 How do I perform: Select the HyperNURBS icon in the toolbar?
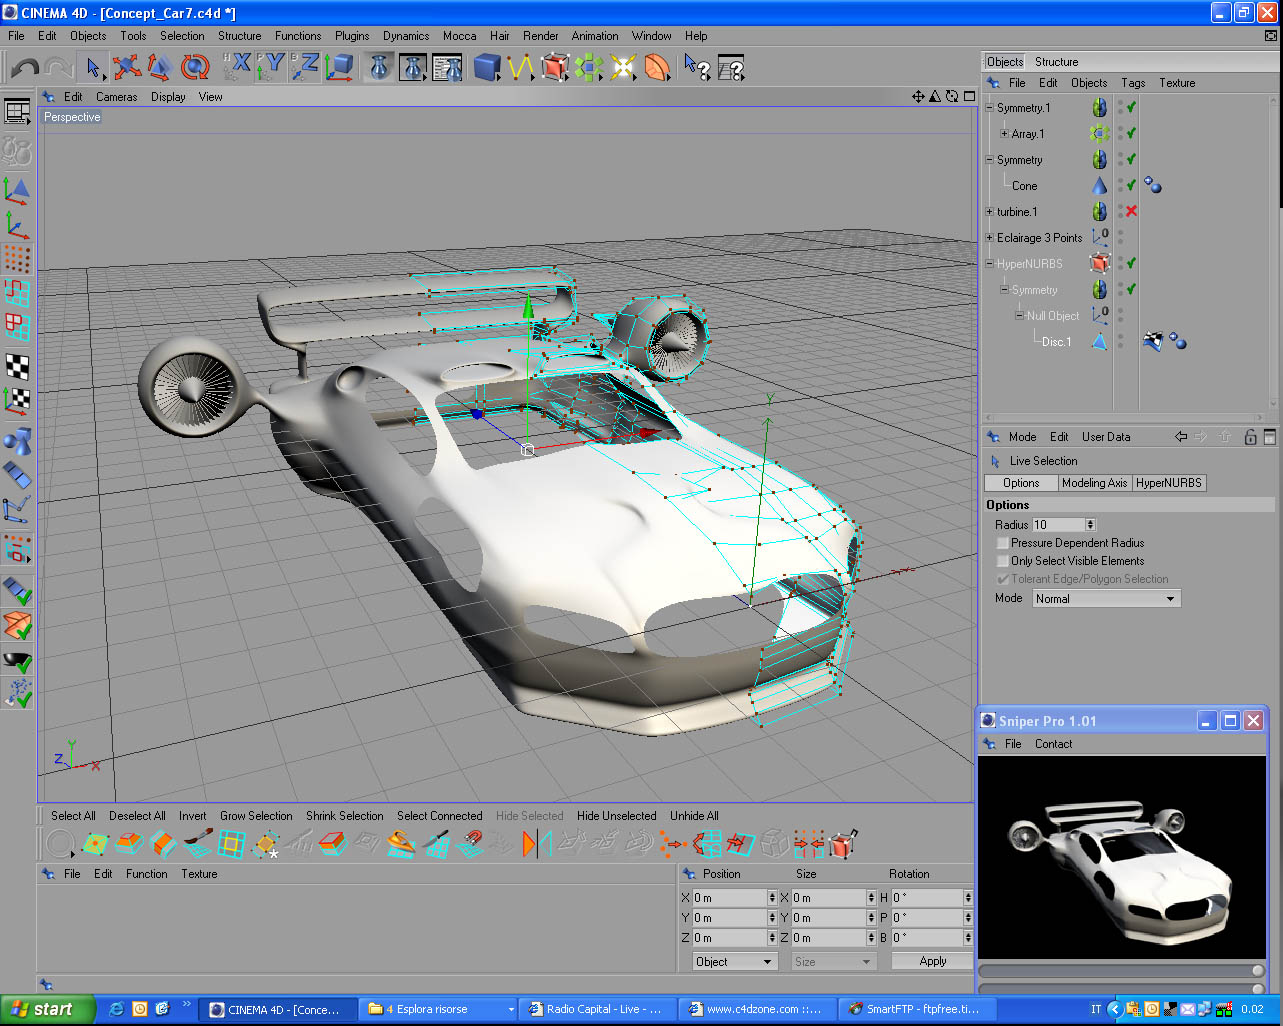(553, 67)
